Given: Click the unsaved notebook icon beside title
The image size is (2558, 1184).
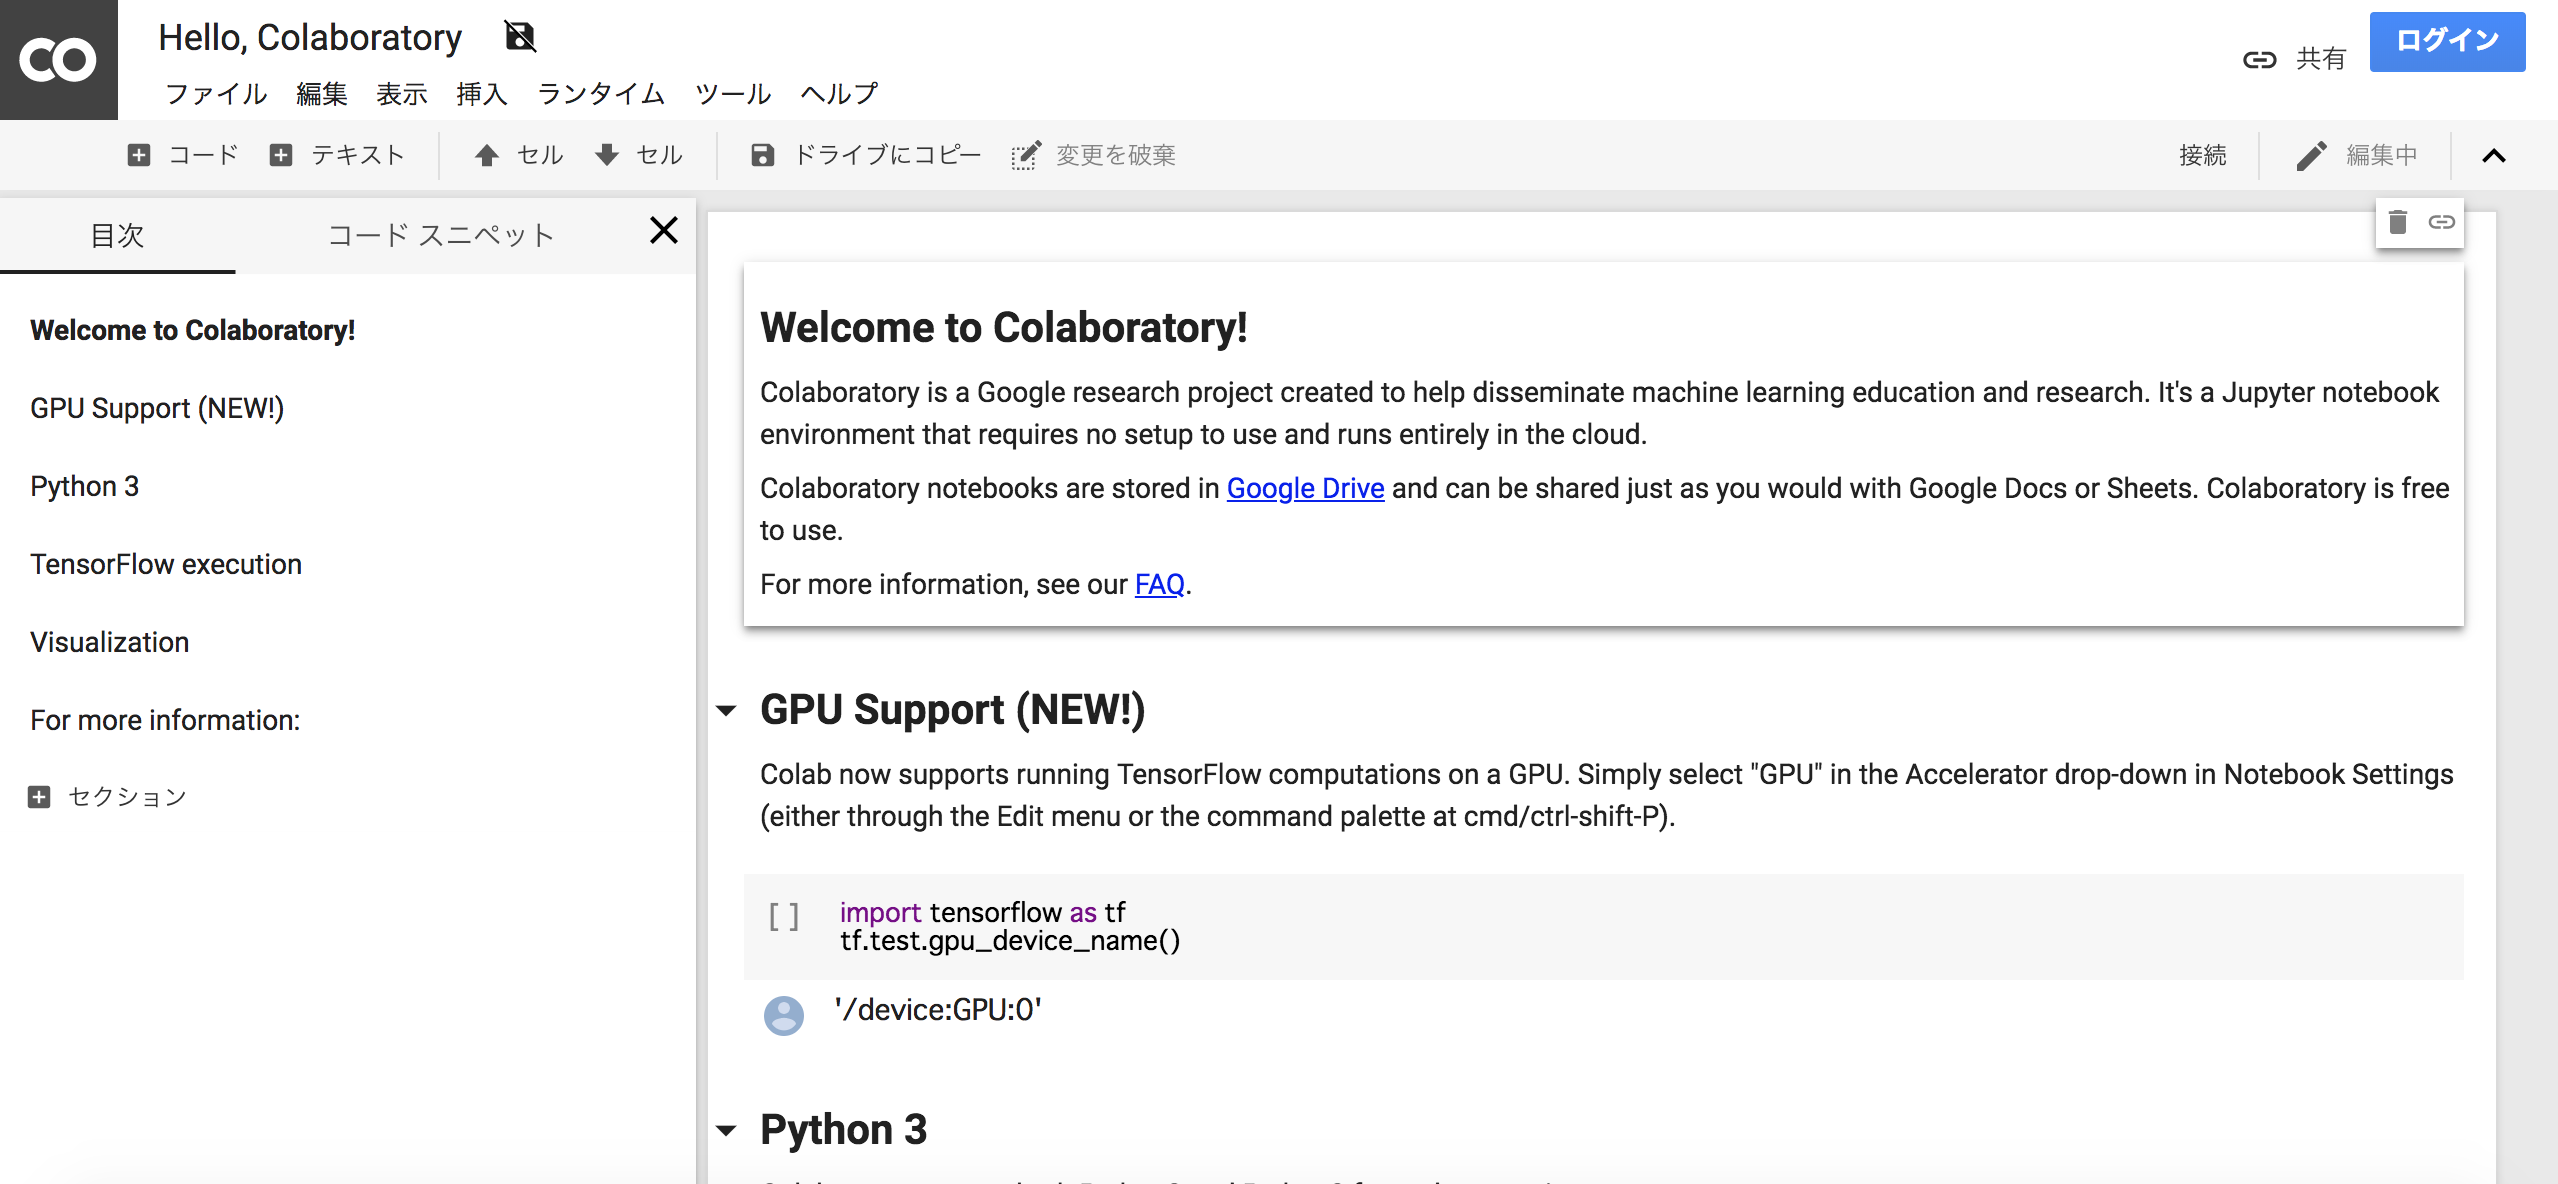Looking at the screenshot, I should (520, 37).
